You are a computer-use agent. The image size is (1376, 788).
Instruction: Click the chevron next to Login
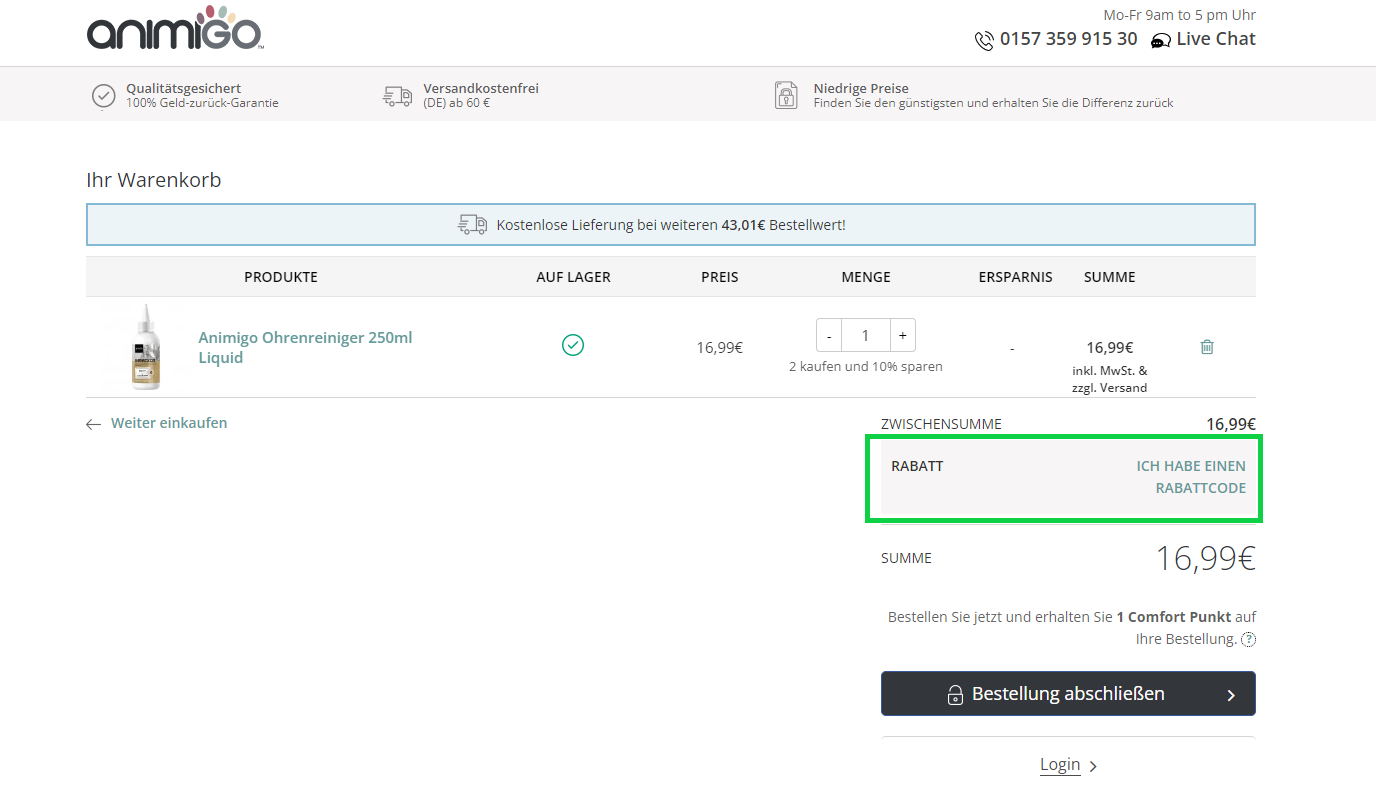tap(1093, 767)
